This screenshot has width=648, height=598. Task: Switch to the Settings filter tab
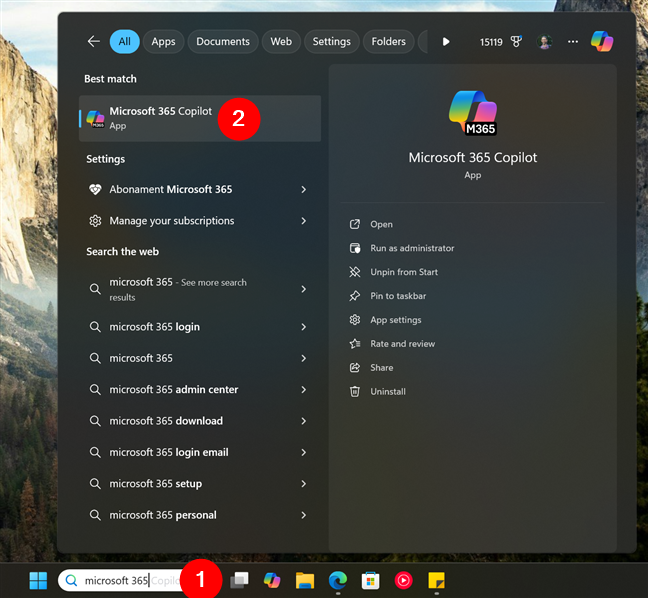[x=331, y=41]
